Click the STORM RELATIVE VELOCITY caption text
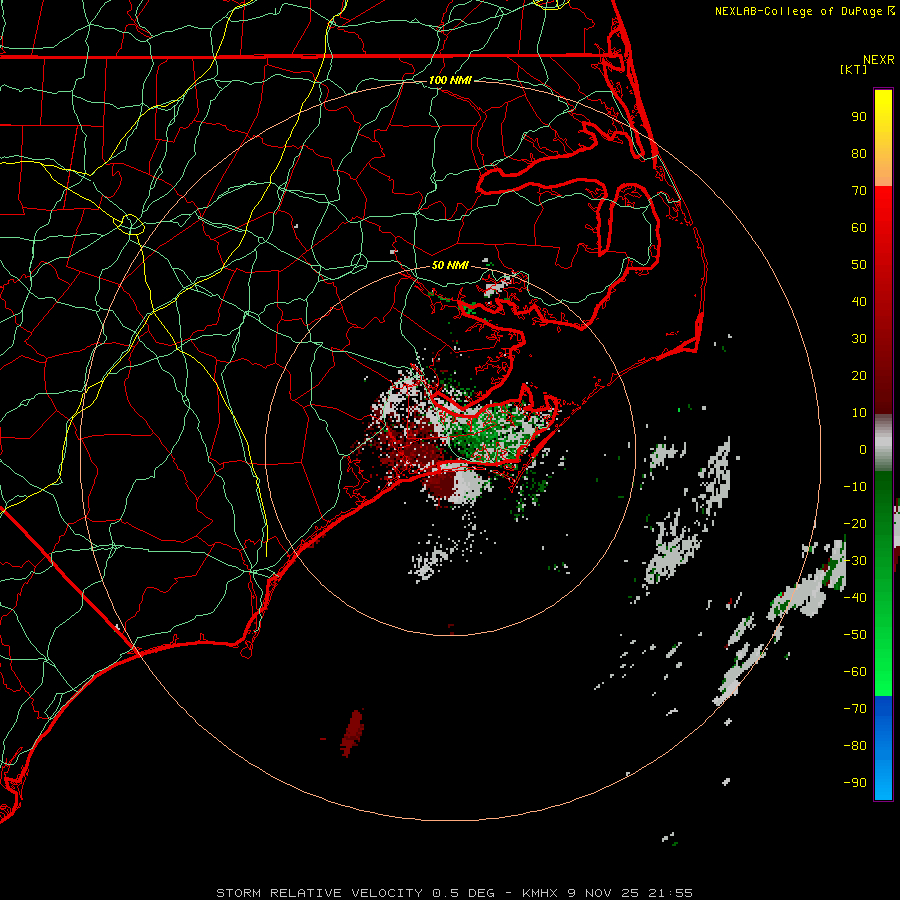Viewport: 900px width, 900px height. coord(319,893)
